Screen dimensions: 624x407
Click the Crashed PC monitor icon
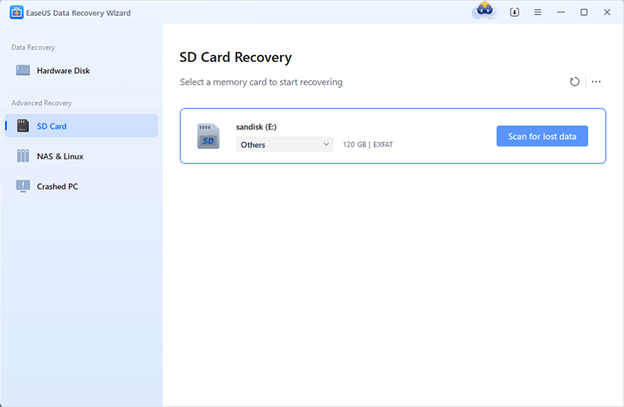point(23,186)
